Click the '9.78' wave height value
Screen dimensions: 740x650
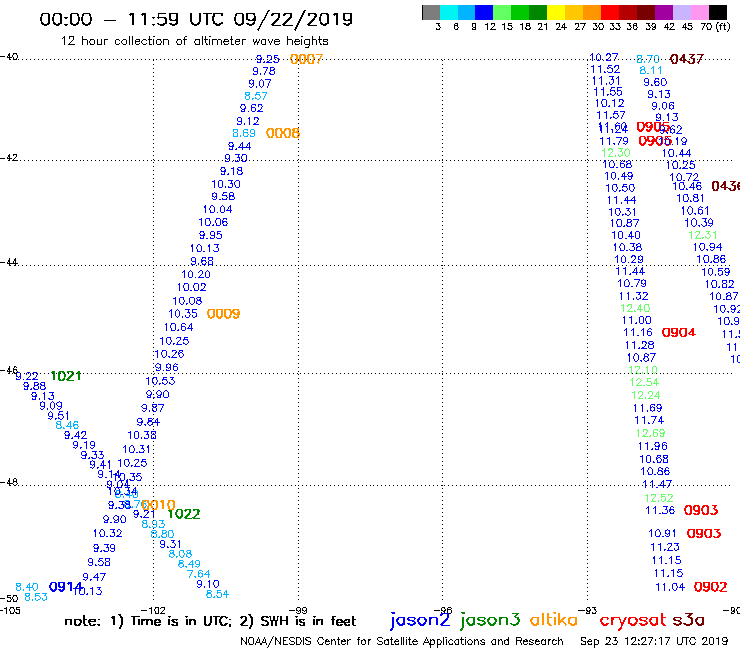pyautogui.click(x=264, y=71)
